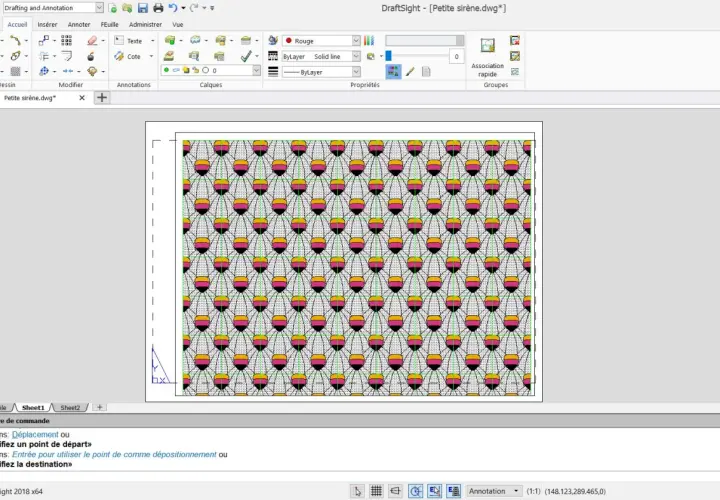This screenshot has width=720, height=500.
Task: Open the ByLayer Solid line style dropdown
Action: coord(321,56)
